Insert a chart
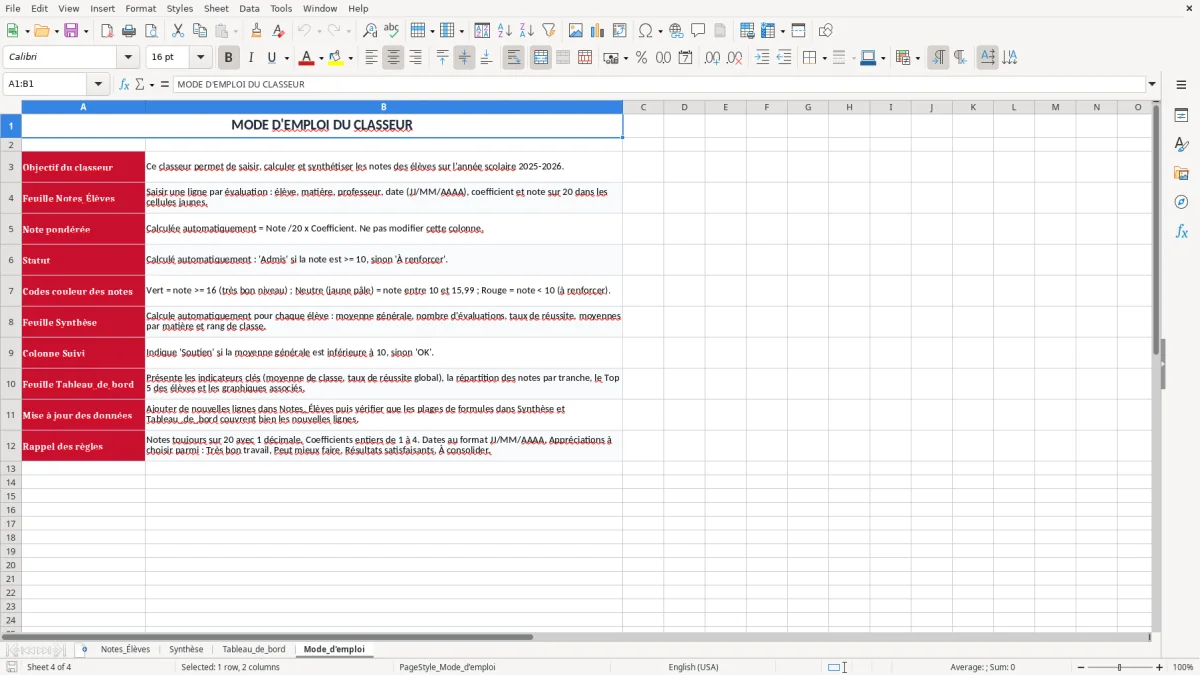Image resolution: width=1200 pixels, height=675 pixels. coord(598,31)
